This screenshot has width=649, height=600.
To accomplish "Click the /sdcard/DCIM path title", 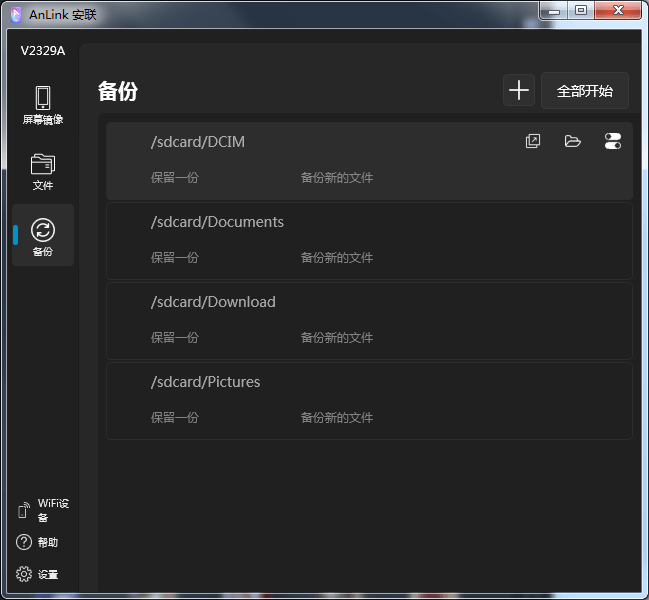I will click(197, 142).
